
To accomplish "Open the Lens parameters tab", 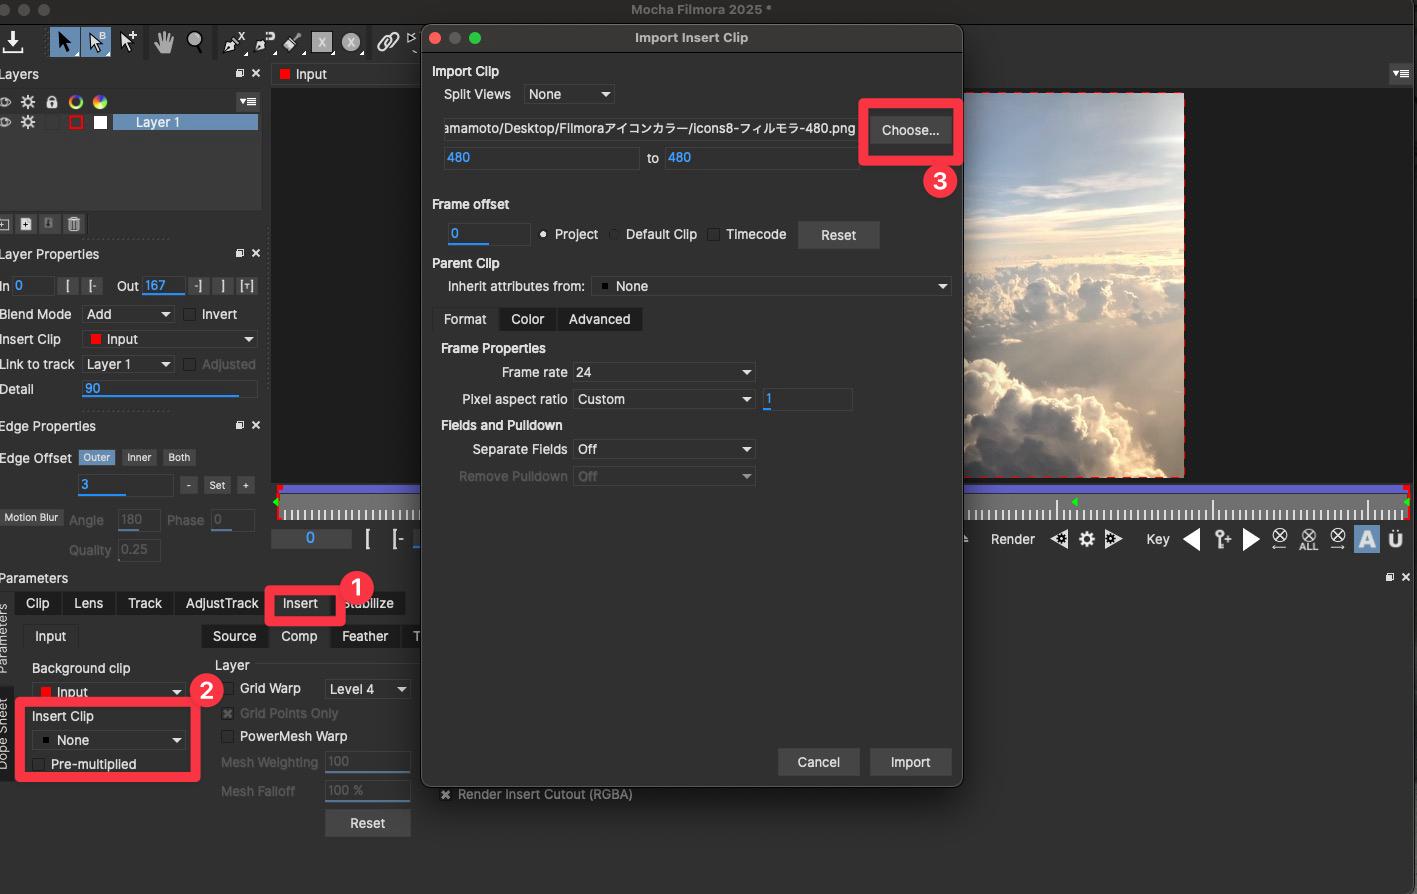I will click(x=88, y=603).
